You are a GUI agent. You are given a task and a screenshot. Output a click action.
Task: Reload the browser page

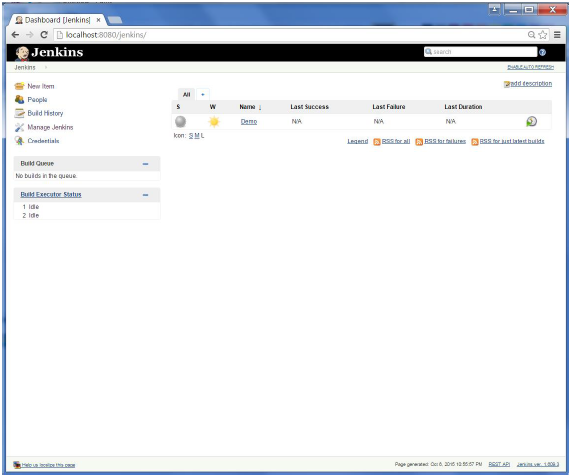(44, 35)
